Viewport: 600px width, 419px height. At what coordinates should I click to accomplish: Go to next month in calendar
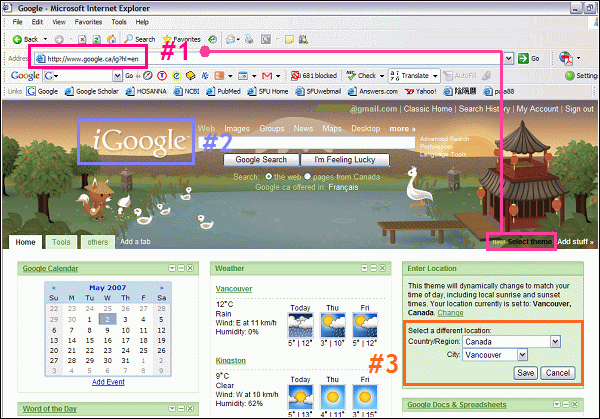(161, 288)
